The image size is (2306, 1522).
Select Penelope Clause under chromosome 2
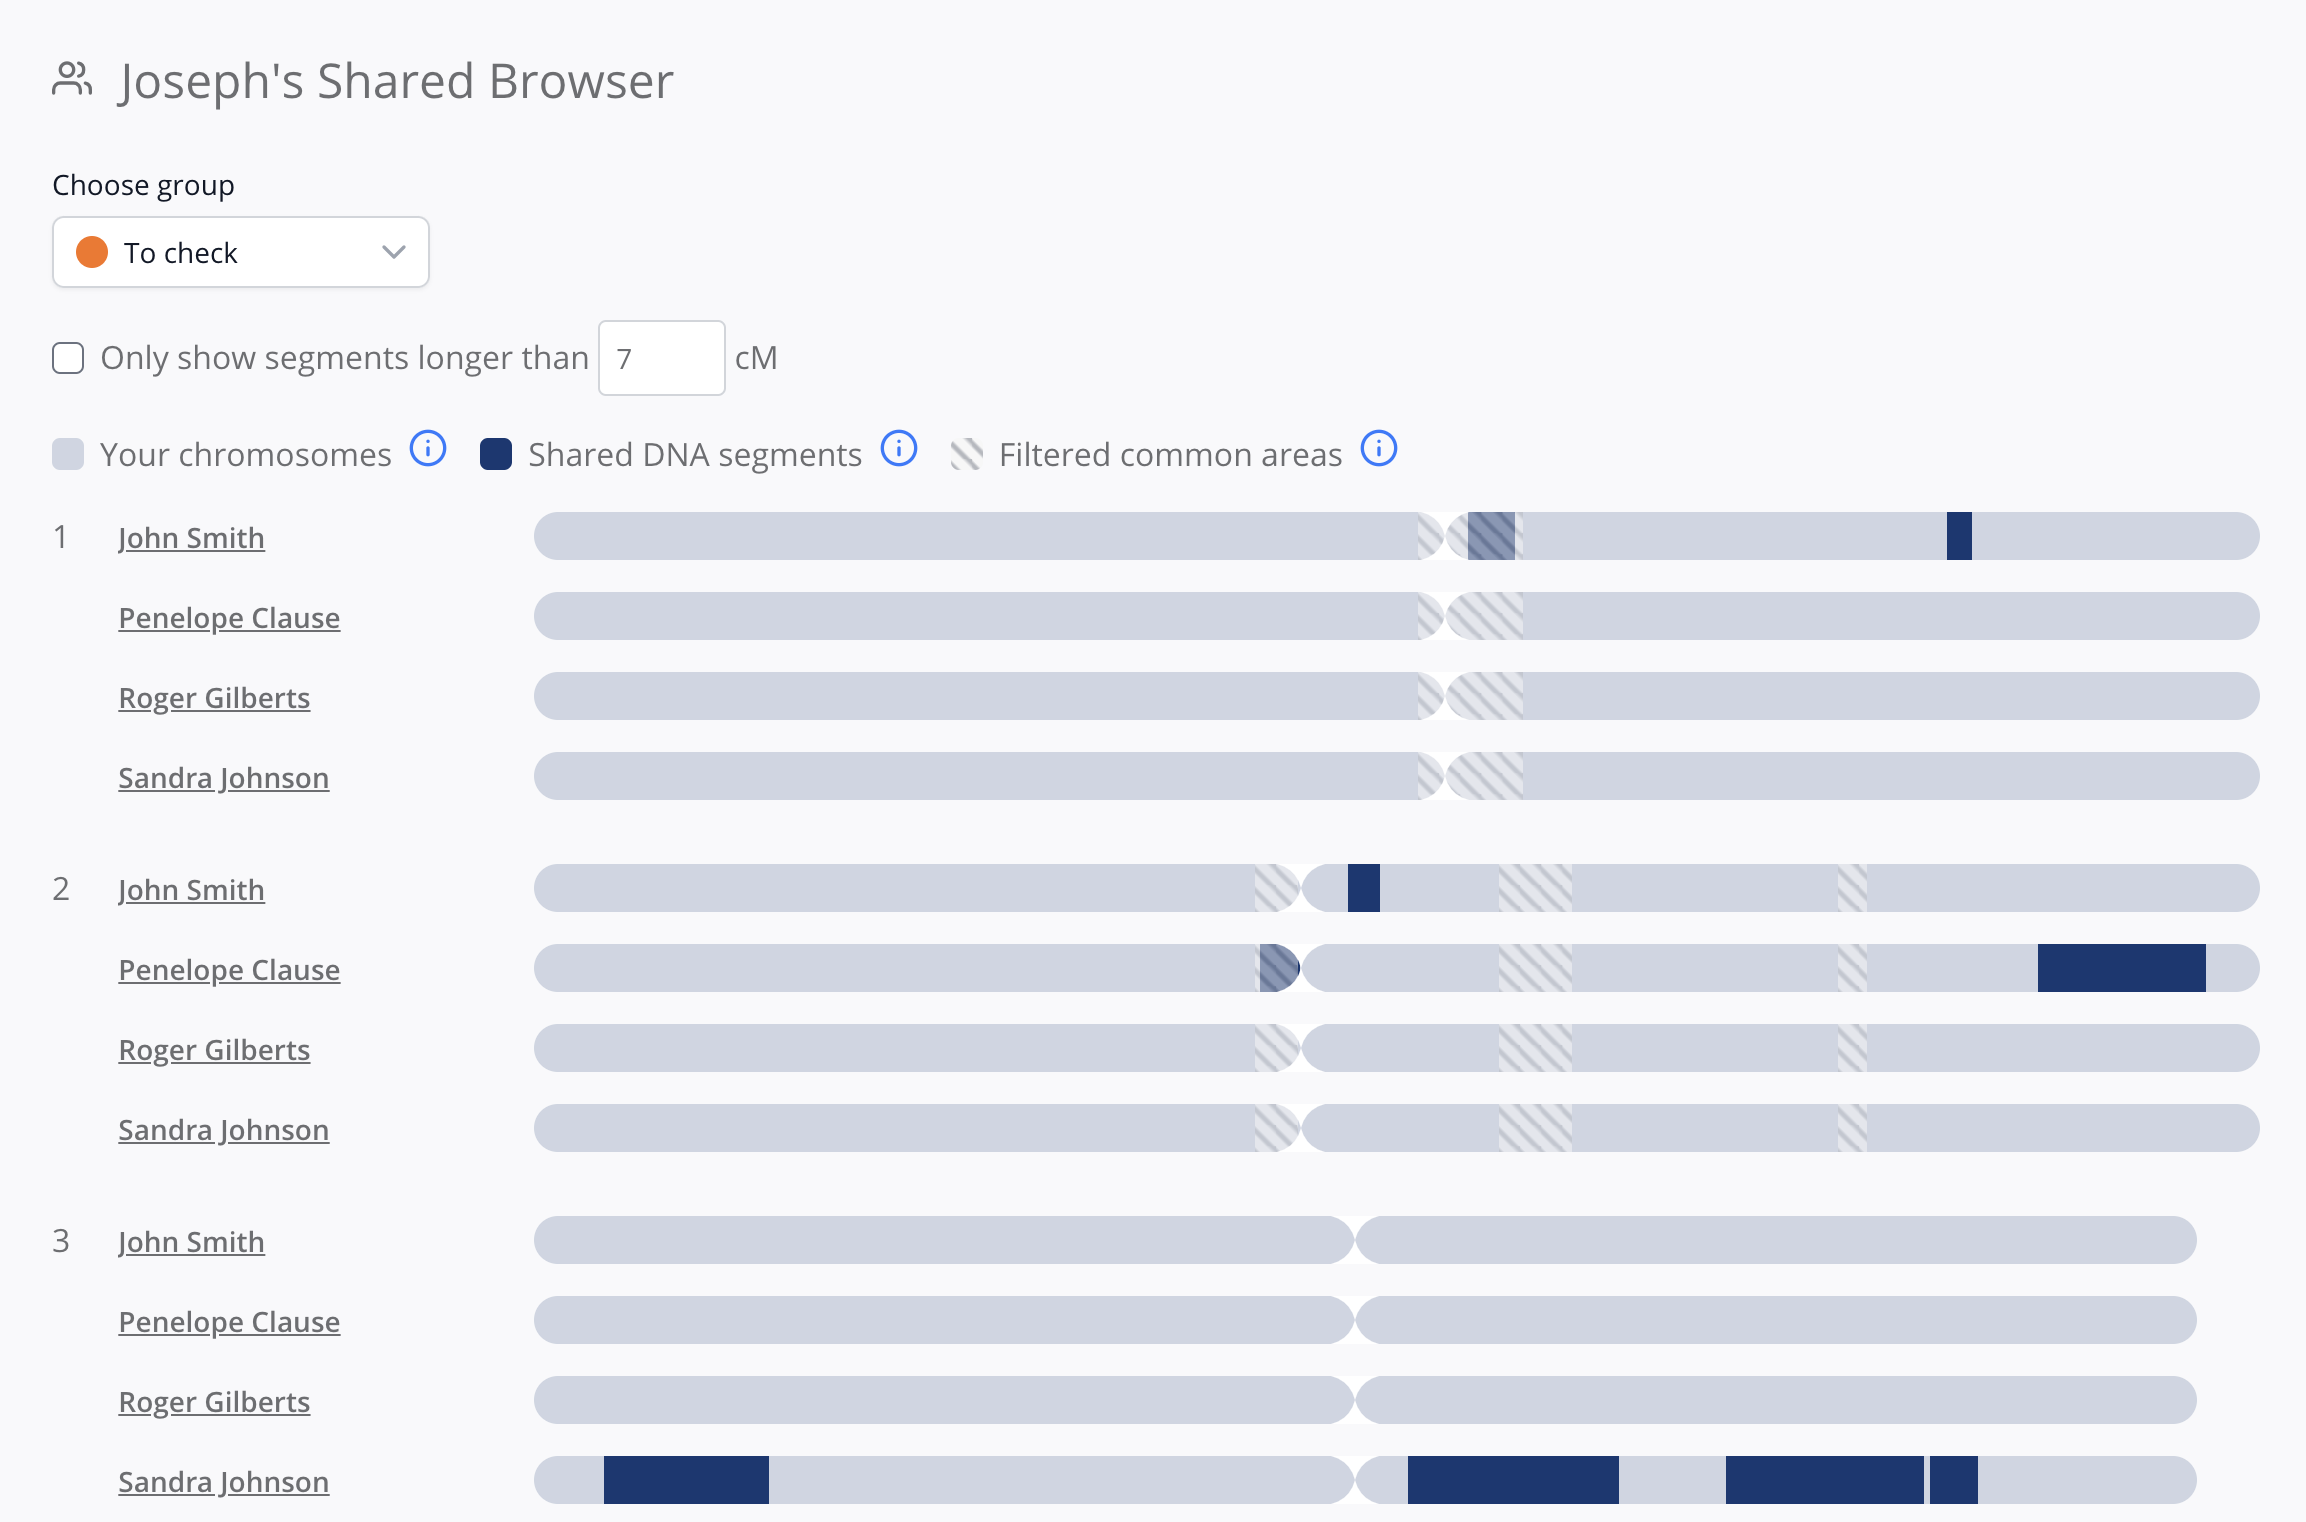point(229,969)
